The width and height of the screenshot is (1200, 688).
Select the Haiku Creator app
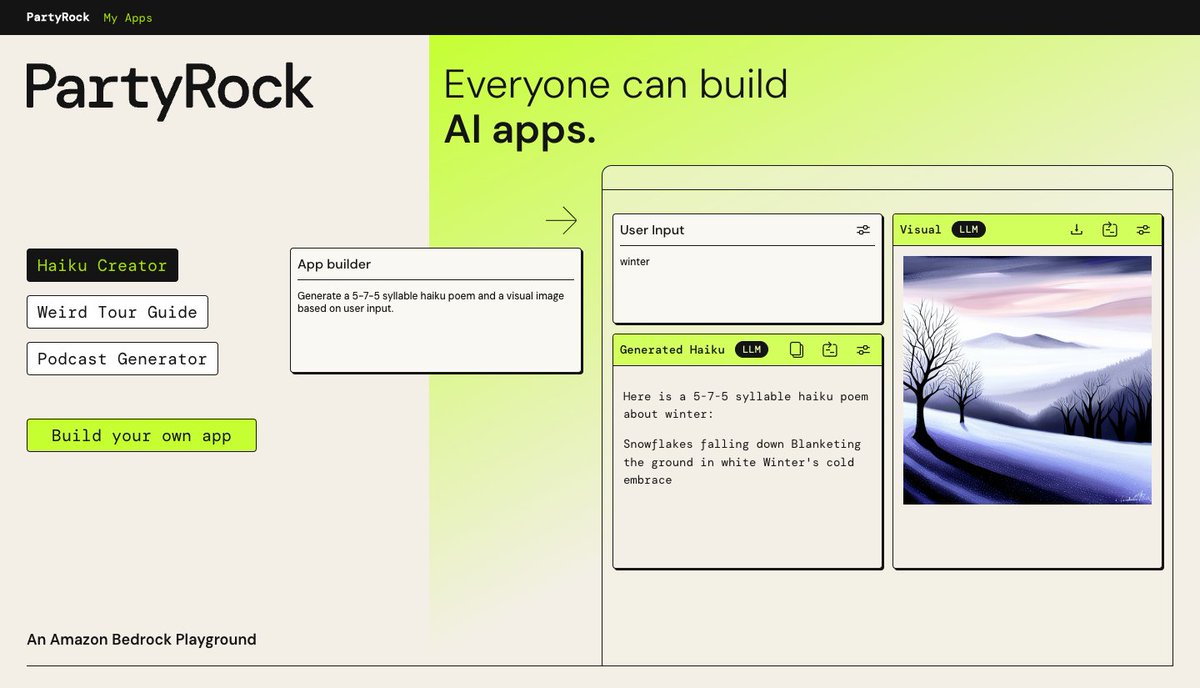102,265
